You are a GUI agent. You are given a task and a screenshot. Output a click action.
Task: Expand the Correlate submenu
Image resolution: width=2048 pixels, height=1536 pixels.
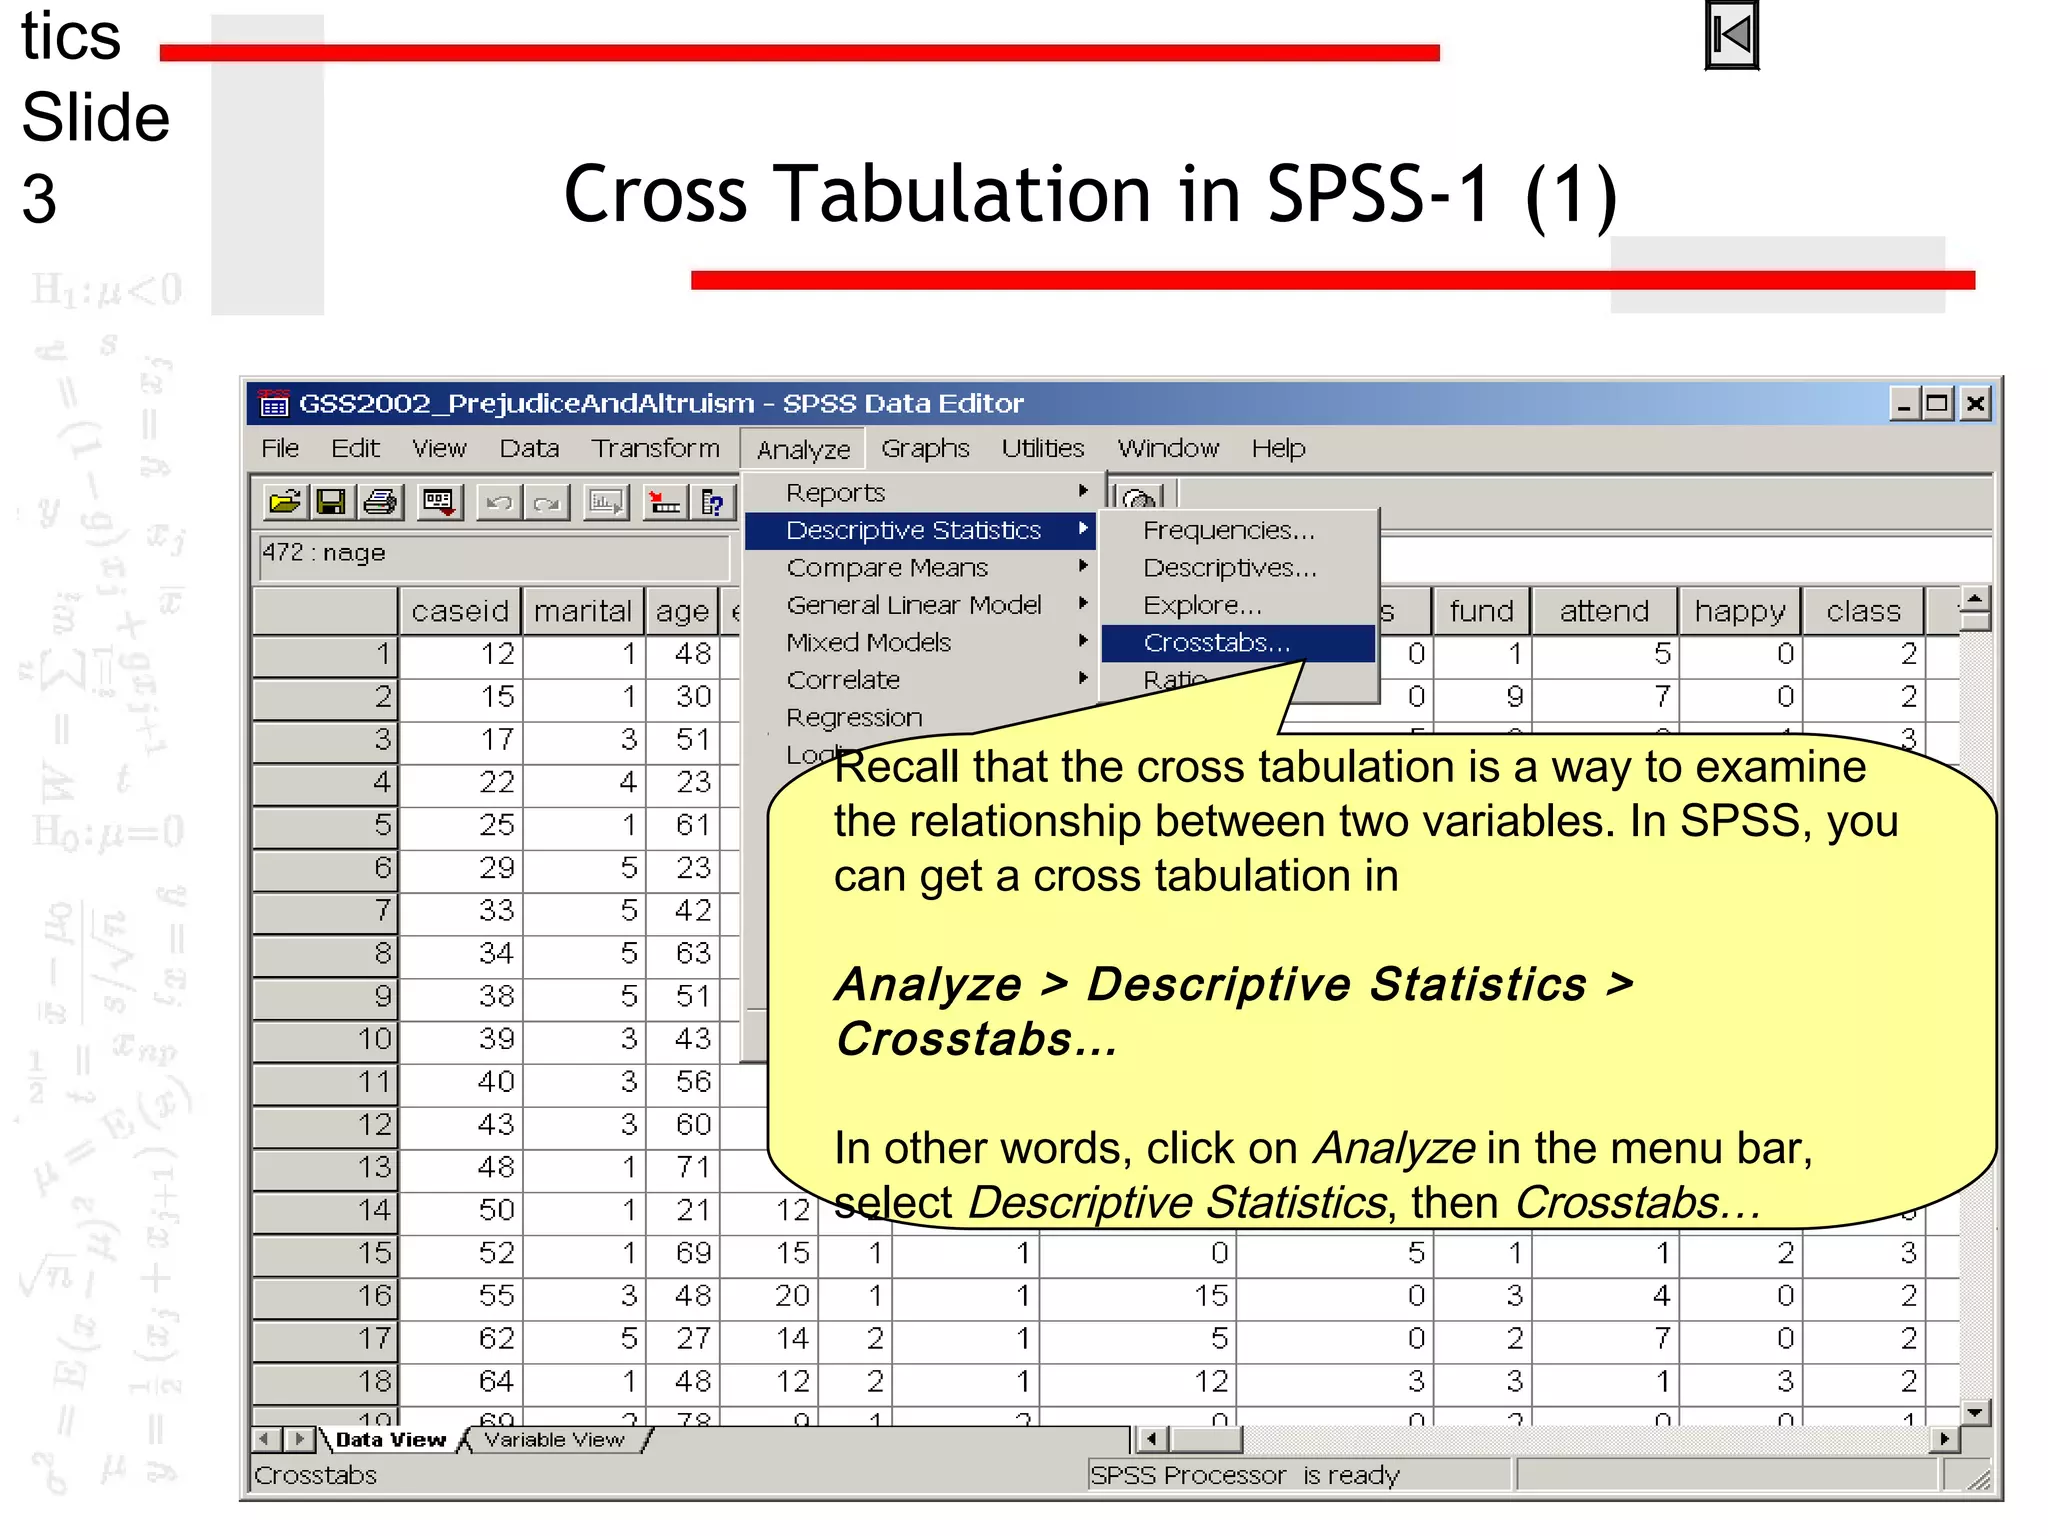920,679
